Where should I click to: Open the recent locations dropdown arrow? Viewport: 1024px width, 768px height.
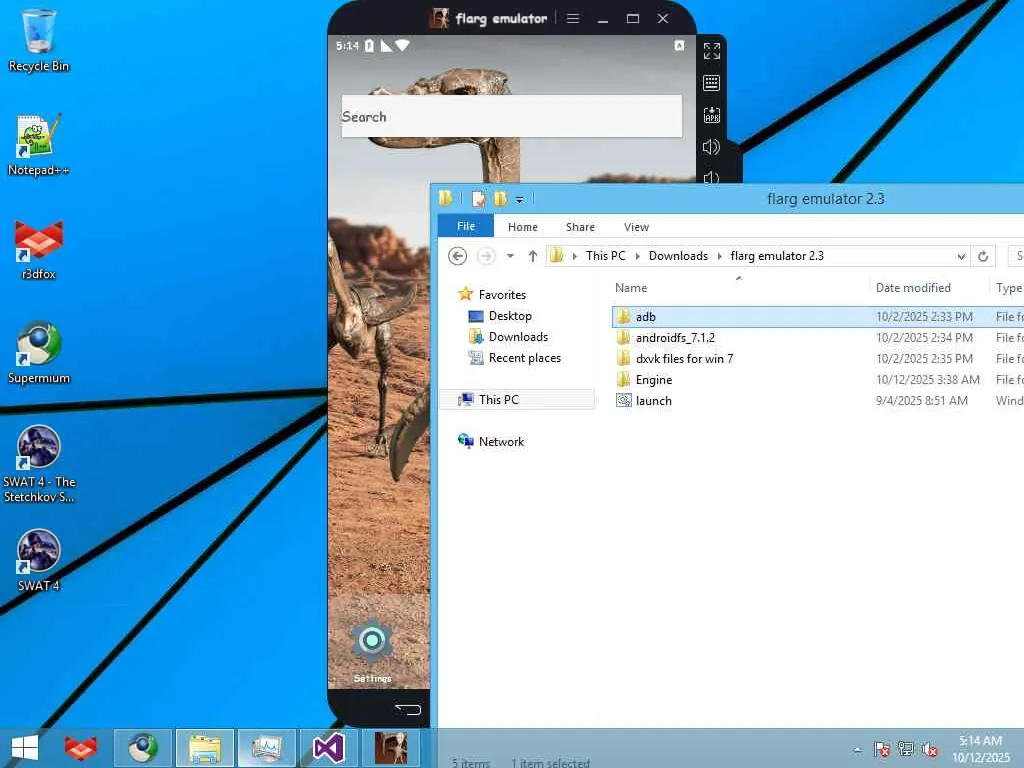point(510,256)
